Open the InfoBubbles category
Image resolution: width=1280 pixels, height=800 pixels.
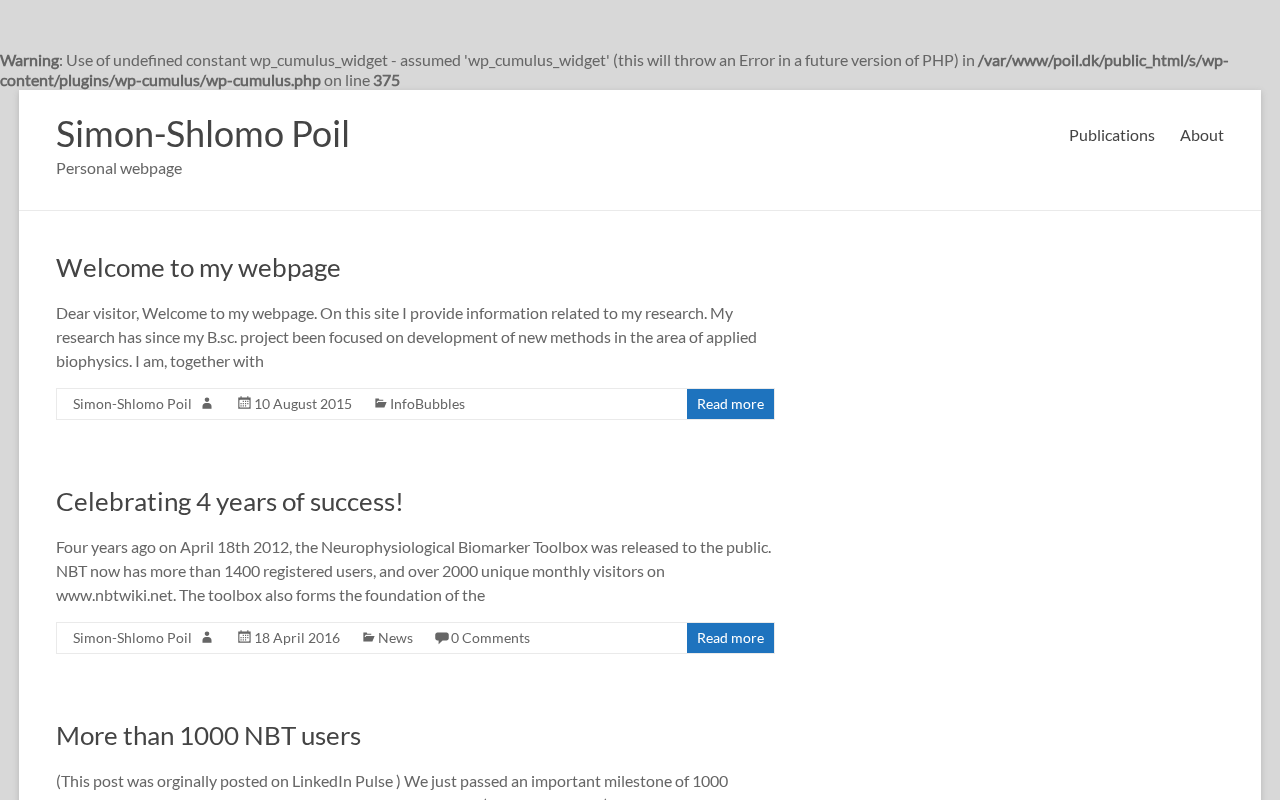427,404
